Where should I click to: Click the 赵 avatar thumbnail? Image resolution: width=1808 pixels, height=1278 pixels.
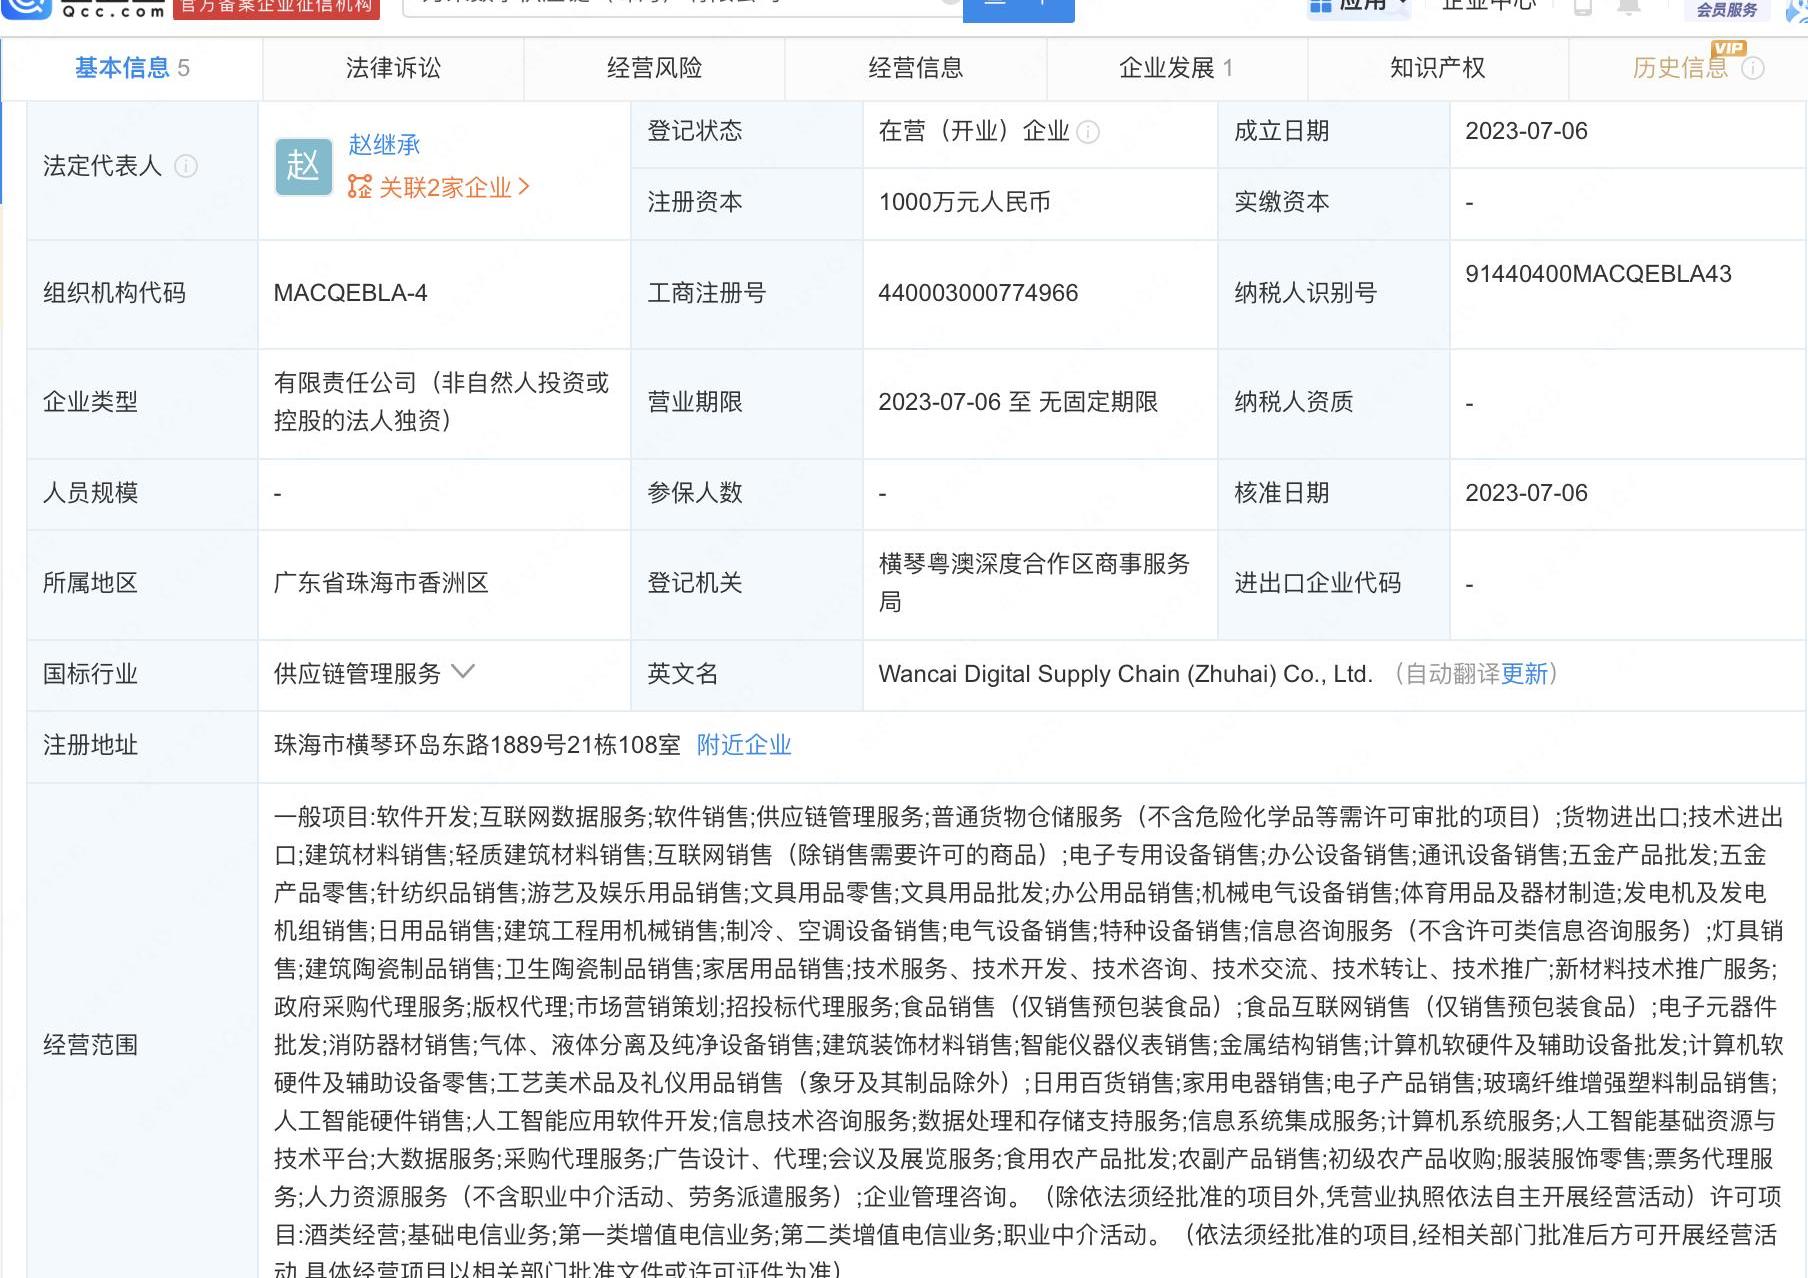pyautogui.click(x=303, y=166)
